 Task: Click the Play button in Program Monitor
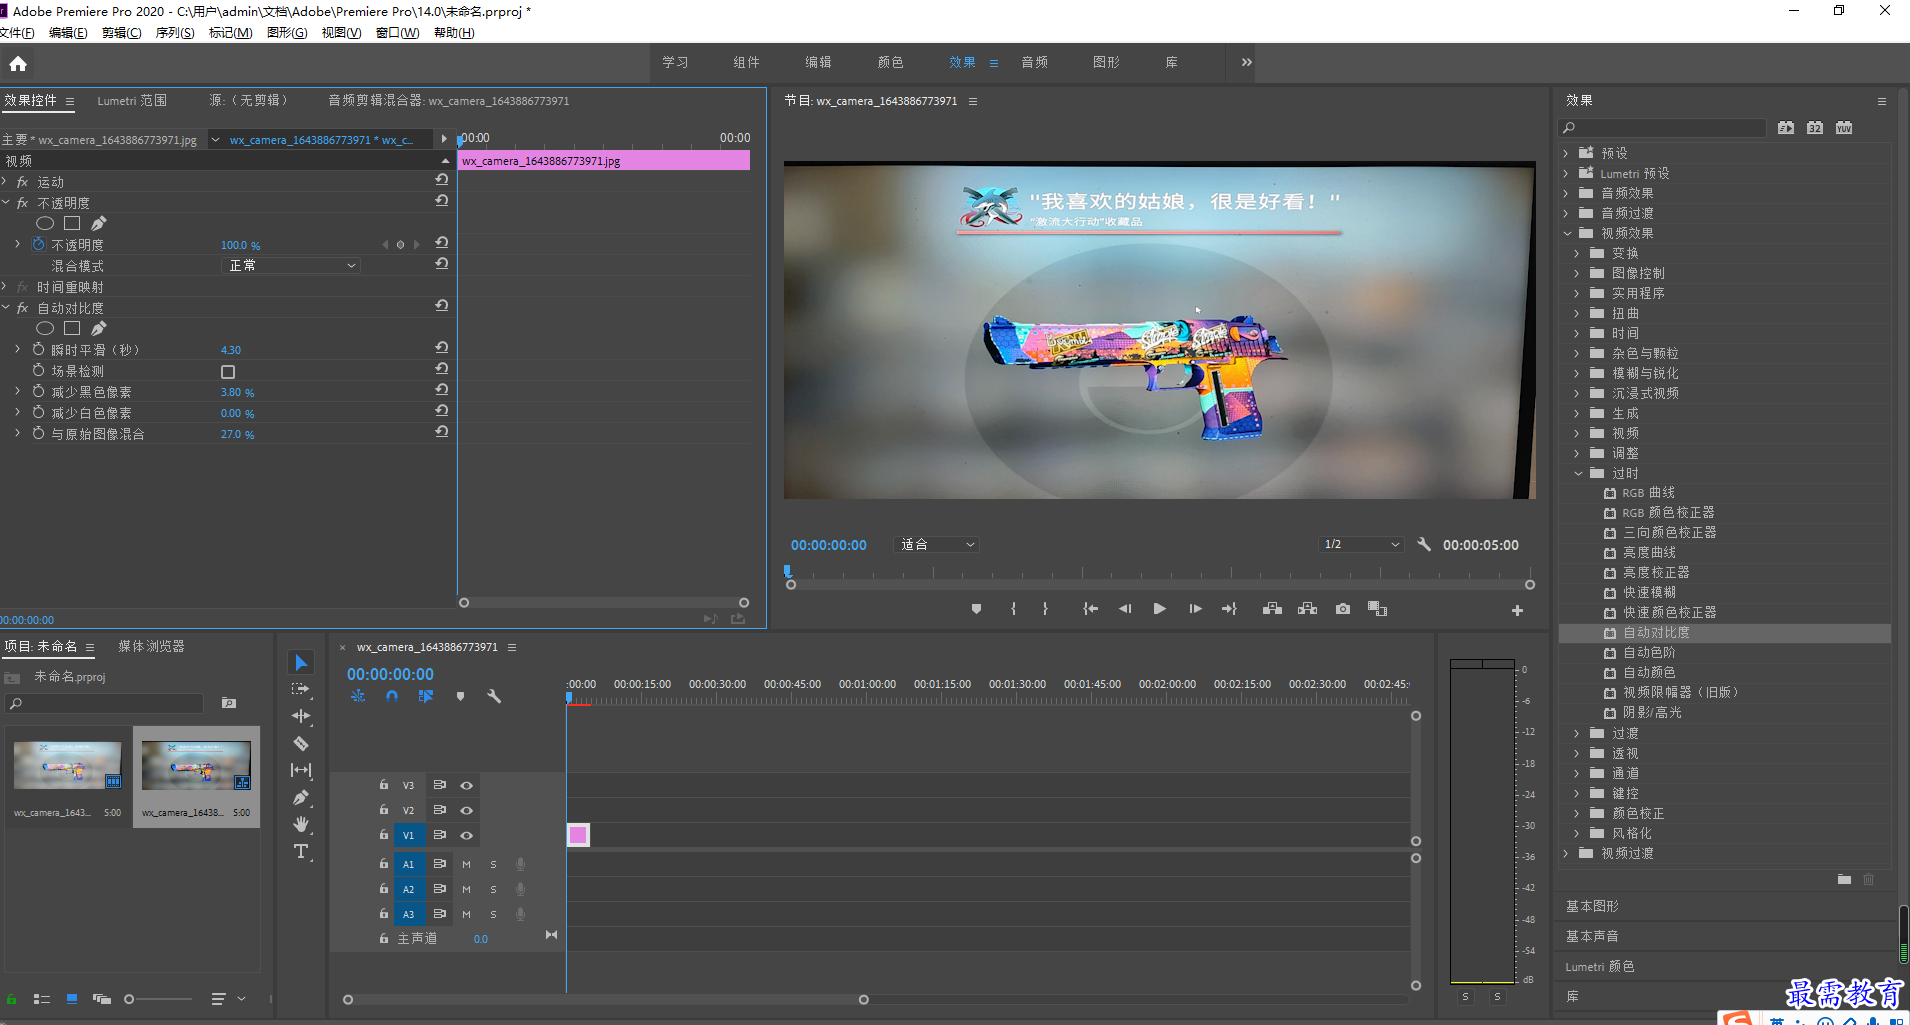(1159, 609)
